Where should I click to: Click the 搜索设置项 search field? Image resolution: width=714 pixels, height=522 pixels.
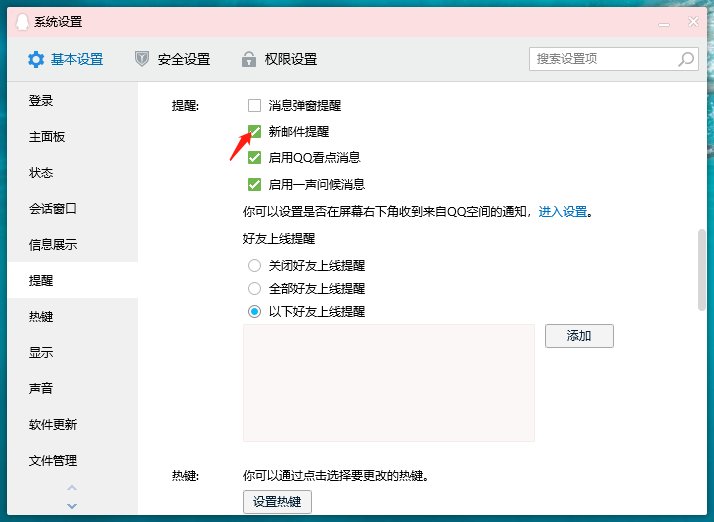tap(614, 59)
